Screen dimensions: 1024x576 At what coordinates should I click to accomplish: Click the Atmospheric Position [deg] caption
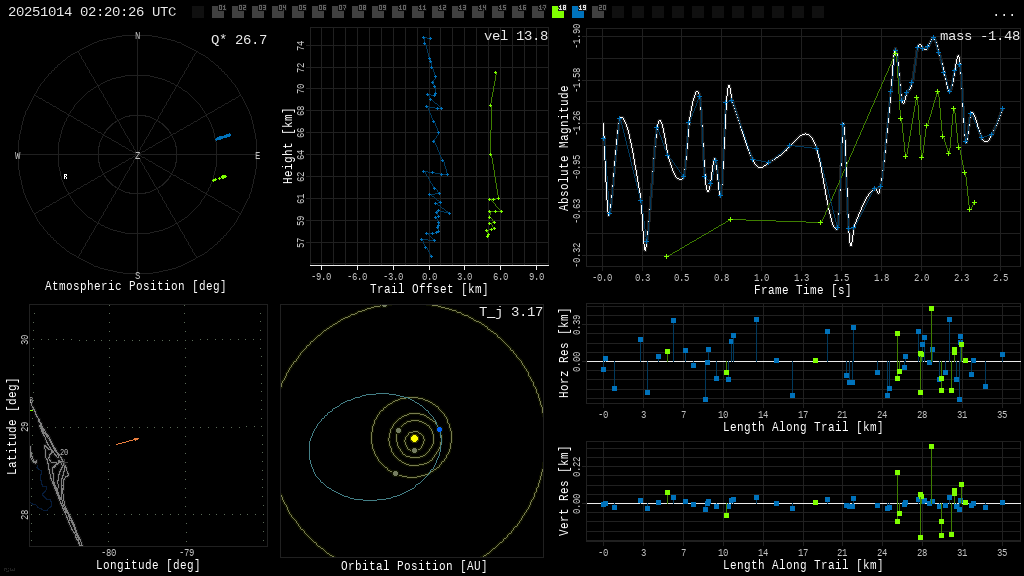(136, 286)
